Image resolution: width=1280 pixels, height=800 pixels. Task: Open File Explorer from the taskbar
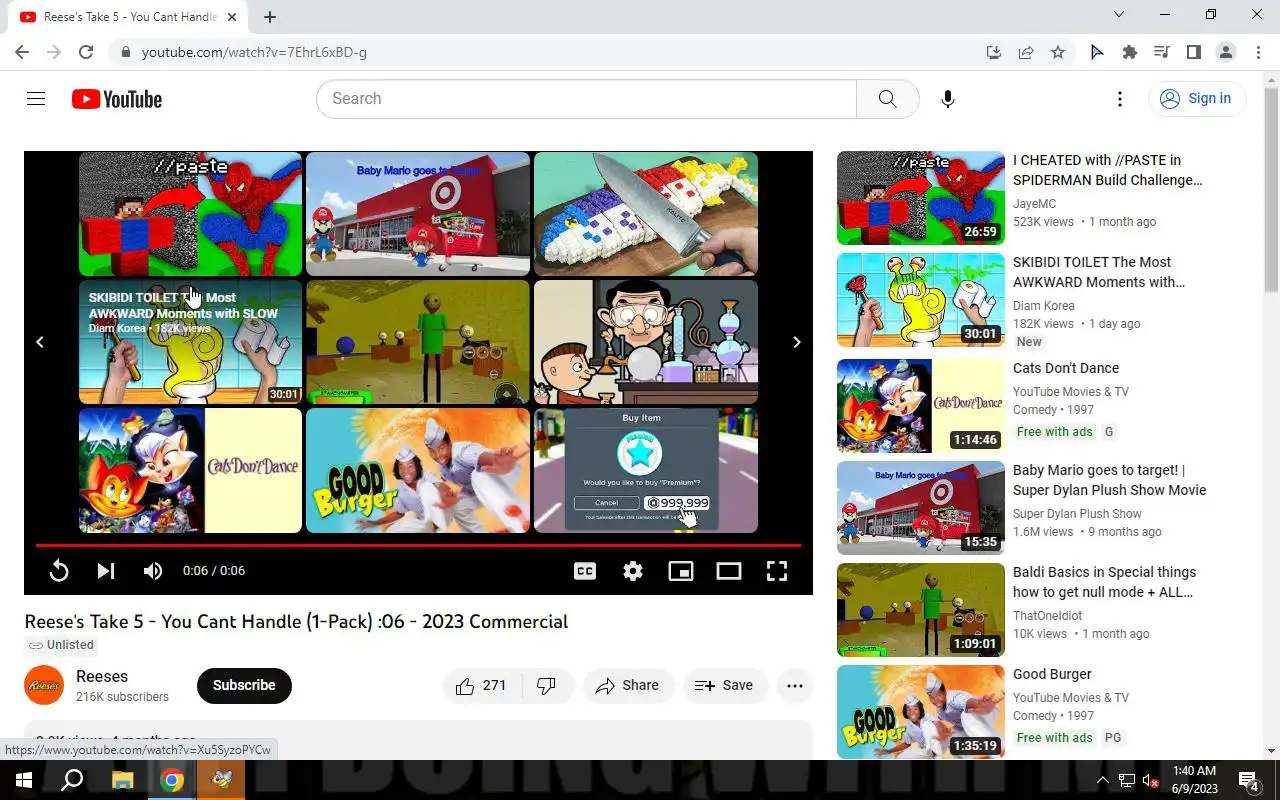coord(122,780)
